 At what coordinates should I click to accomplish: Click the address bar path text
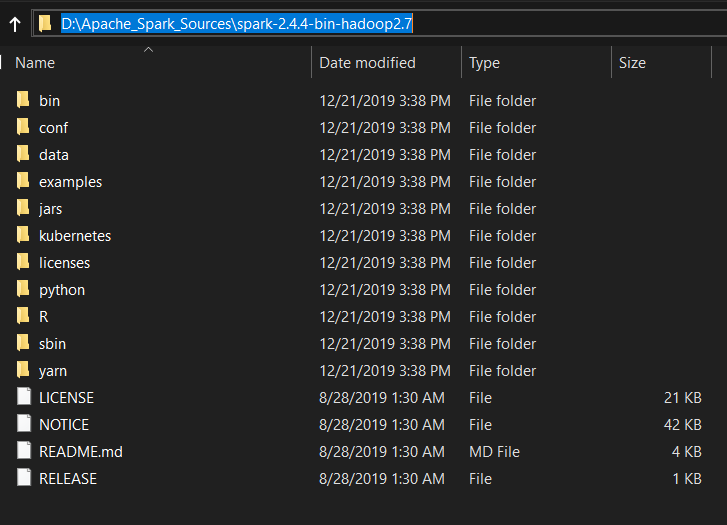click(236, 23)
